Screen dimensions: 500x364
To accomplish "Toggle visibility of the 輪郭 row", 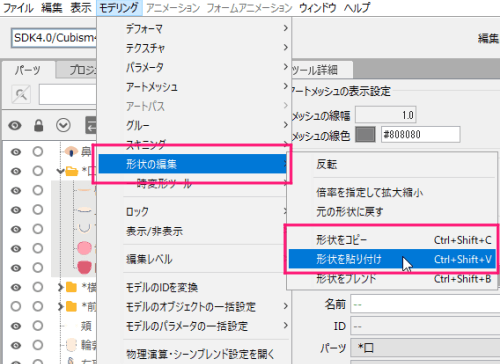I will tap(16, 345).
